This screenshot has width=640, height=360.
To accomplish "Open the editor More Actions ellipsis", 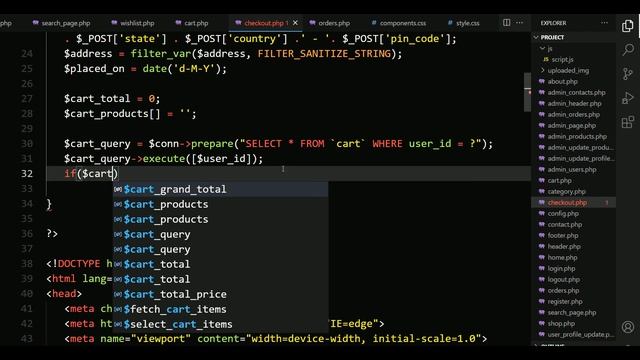I will click(519, 23).
